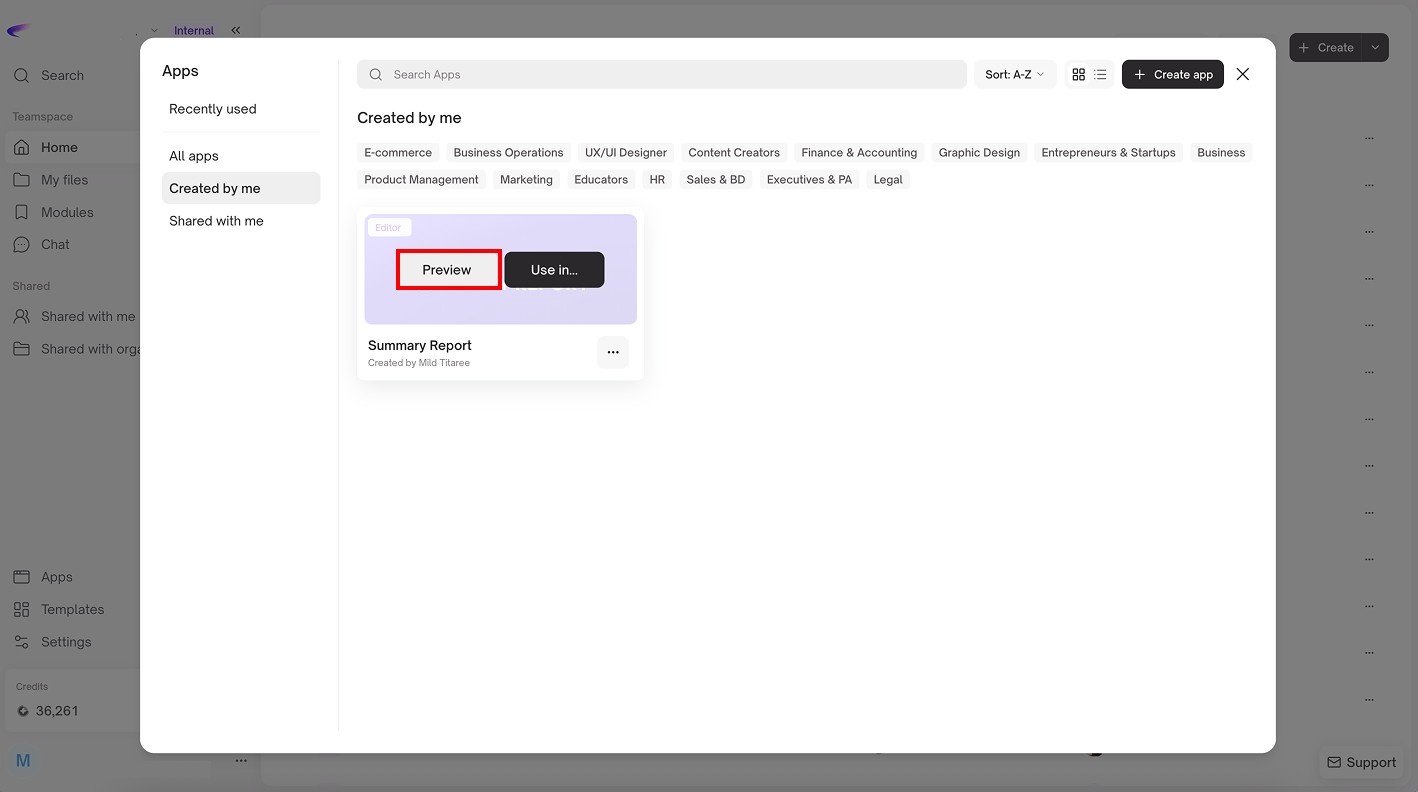Show All apps list
Image resolution: width=1418 pixels, height=792 pixels.
193,156
